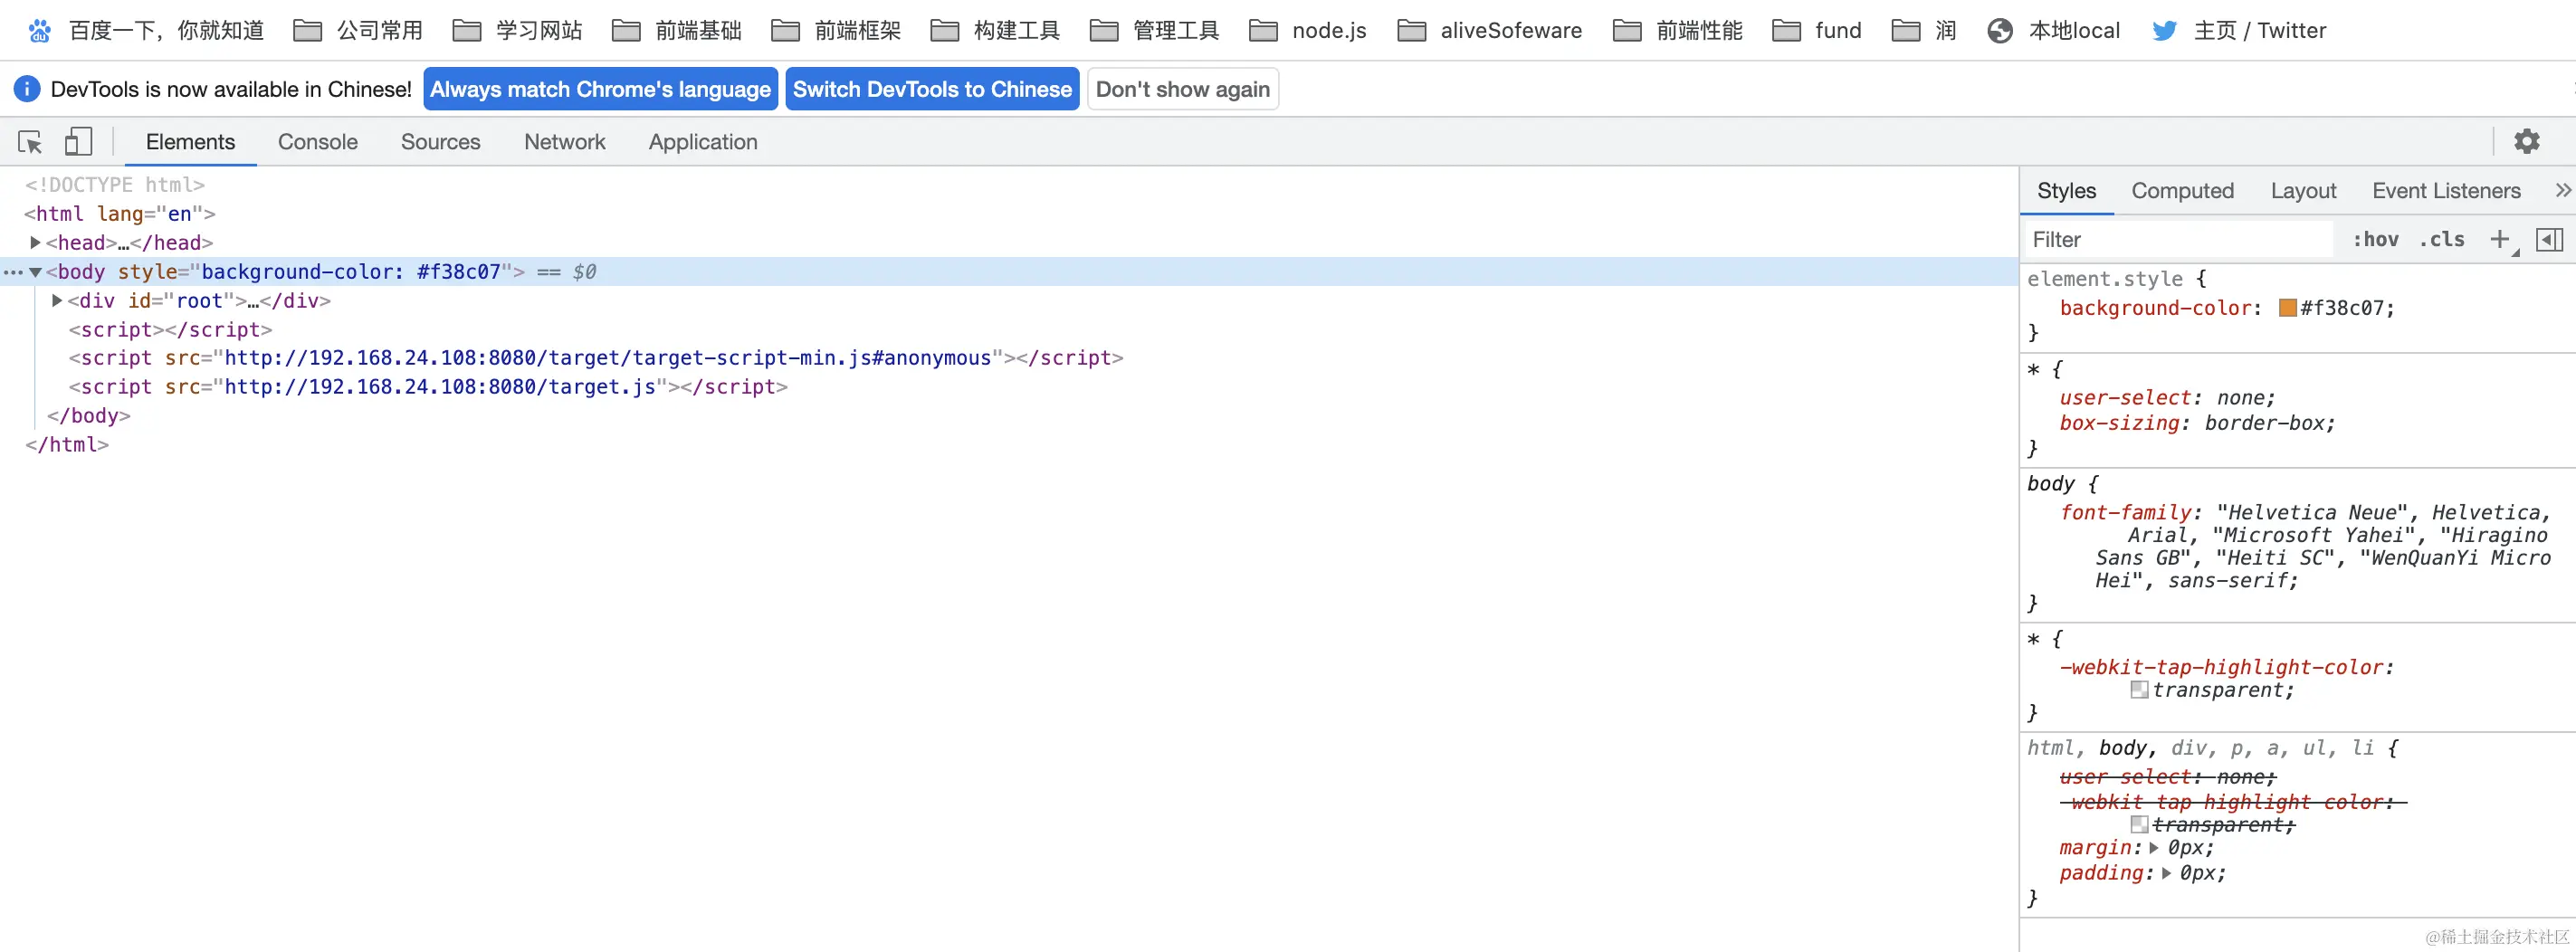Open DevTools settings gear
This screenshot has width=2576, height=952.
2526,142
